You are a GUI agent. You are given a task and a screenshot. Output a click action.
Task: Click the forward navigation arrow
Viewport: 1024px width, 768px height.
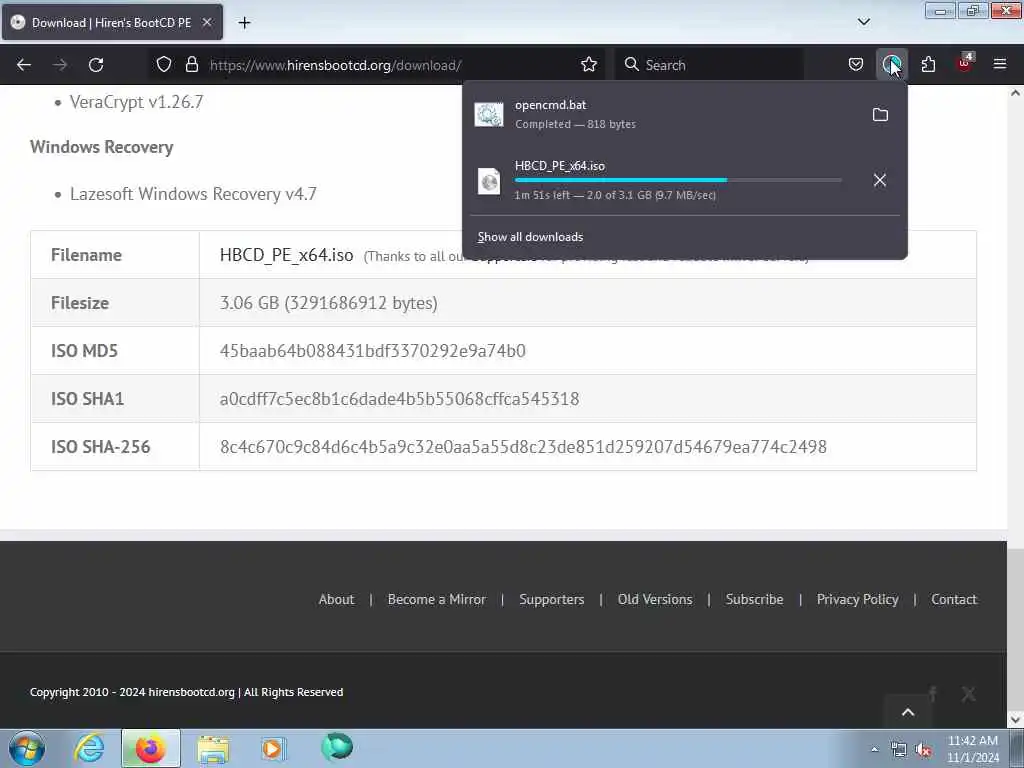[x=60, y=65]
